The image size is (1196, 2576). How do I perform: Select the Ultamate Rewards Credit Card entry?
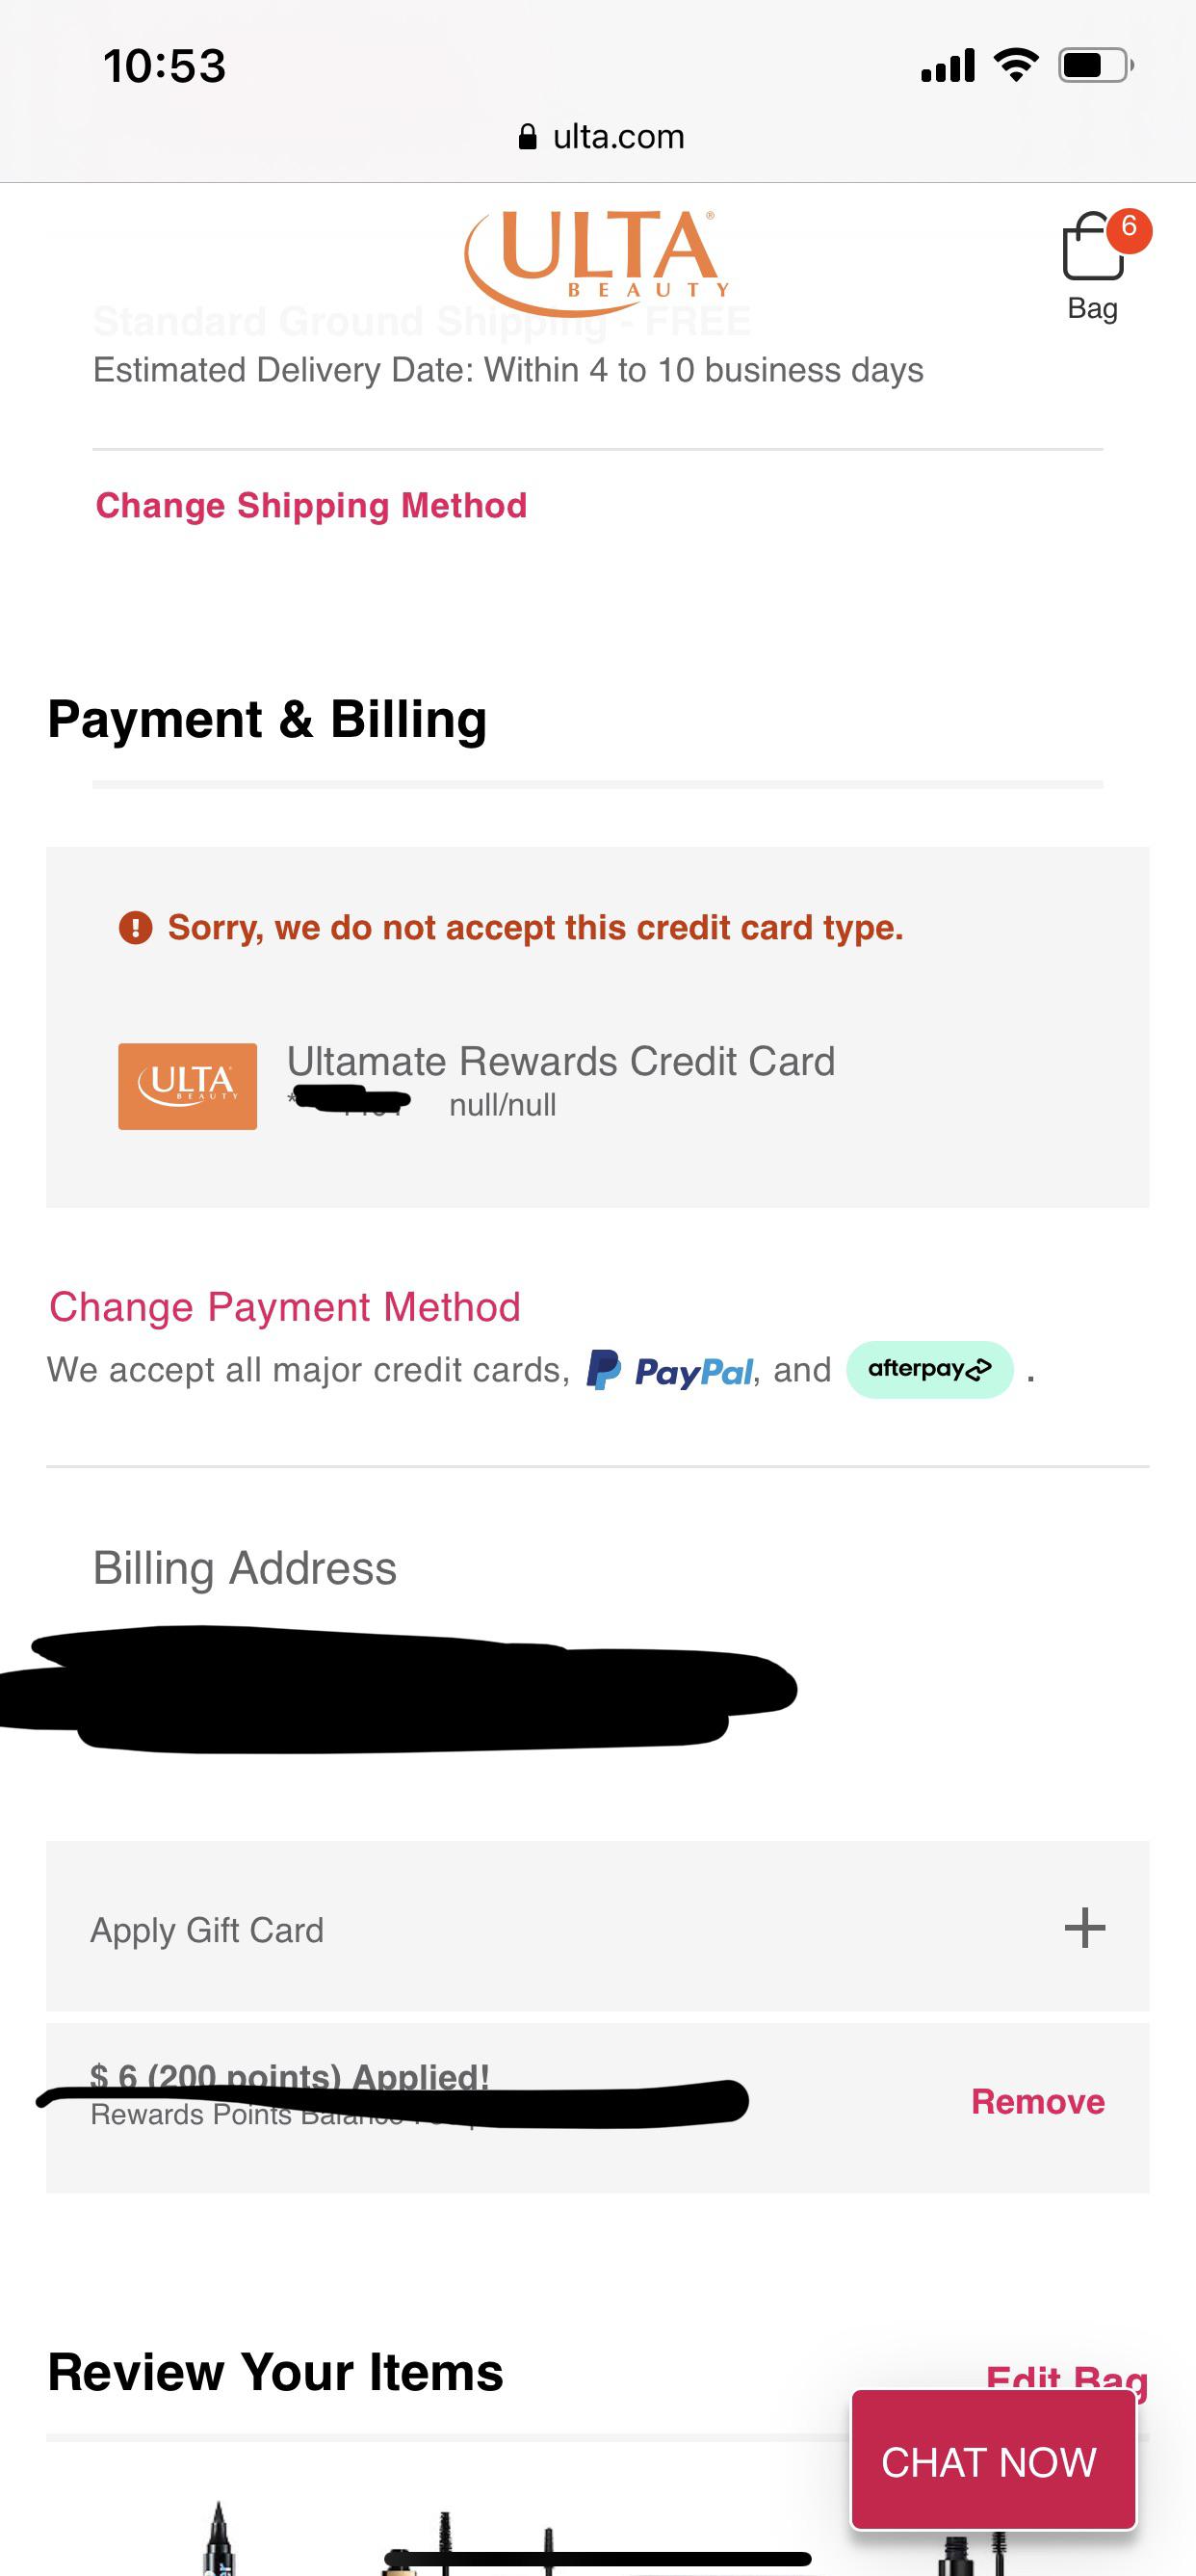click(561, 1061)
